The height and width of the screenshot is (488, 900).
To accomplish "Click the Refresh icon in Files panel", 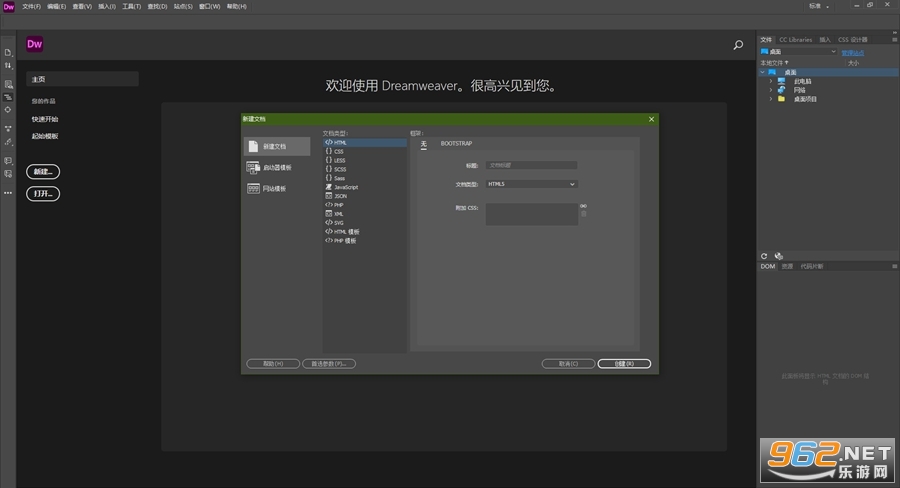I will [x=764, y=256].
